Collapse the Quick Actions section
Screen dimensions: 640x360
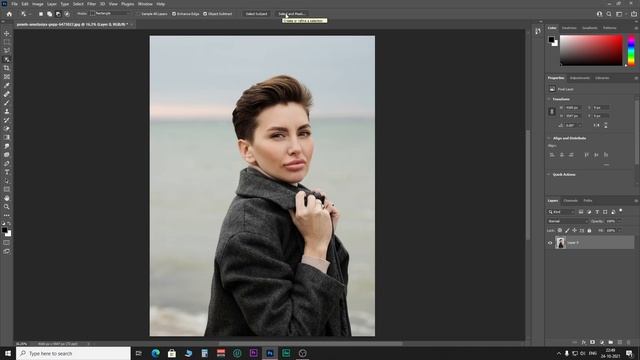549,174
